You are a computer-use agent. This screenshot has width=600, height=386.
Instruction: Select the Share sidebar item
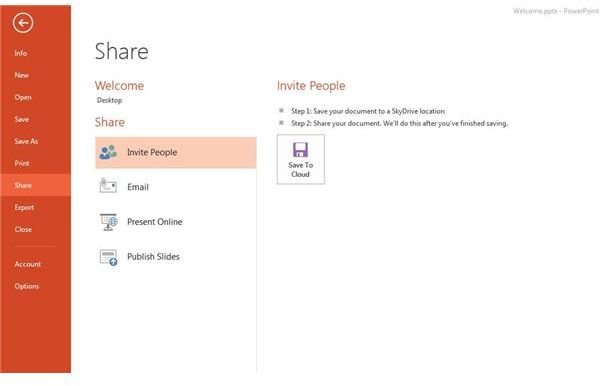pyautogui.click(x=36, y=185)
